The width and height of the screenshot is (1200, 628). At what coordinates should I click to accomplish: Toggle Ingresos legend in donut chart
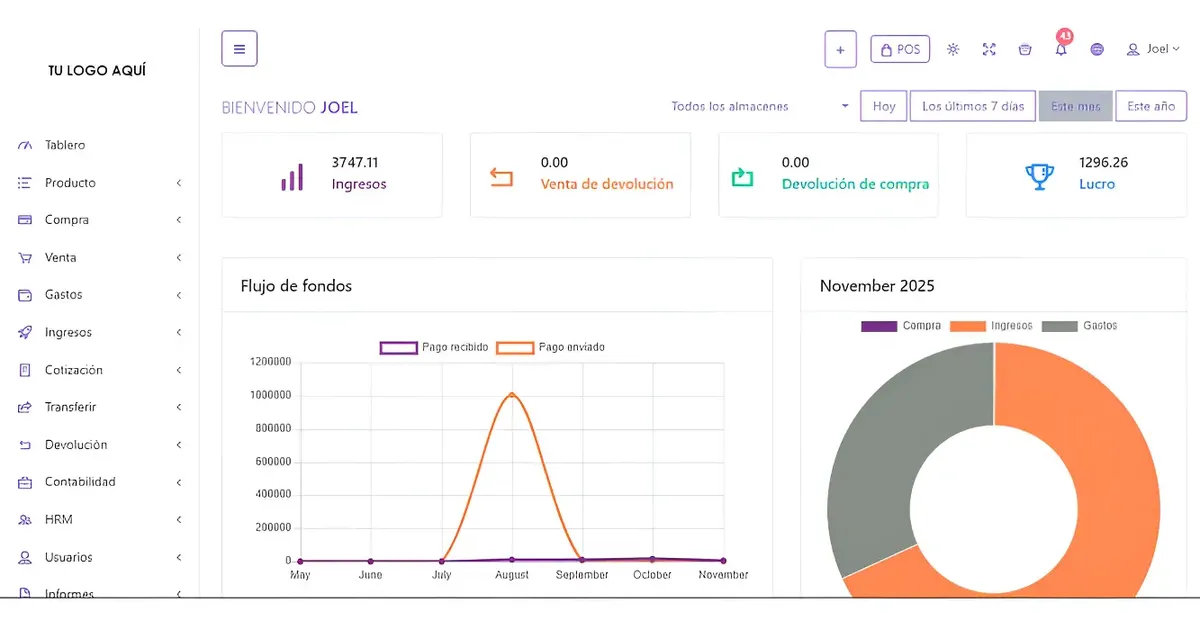pyautogui.click(x=990, y=326)
